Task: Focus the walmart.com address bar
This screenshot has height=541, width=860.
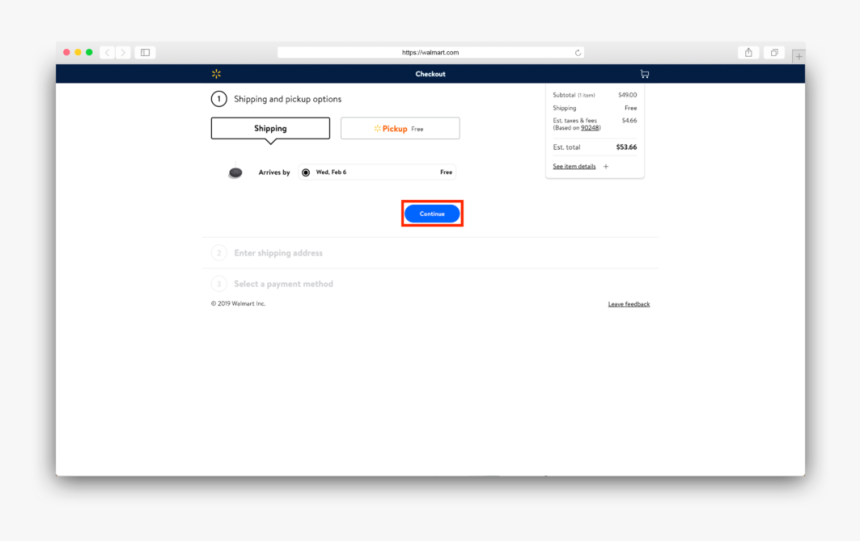Action: (x=431, y=53)
